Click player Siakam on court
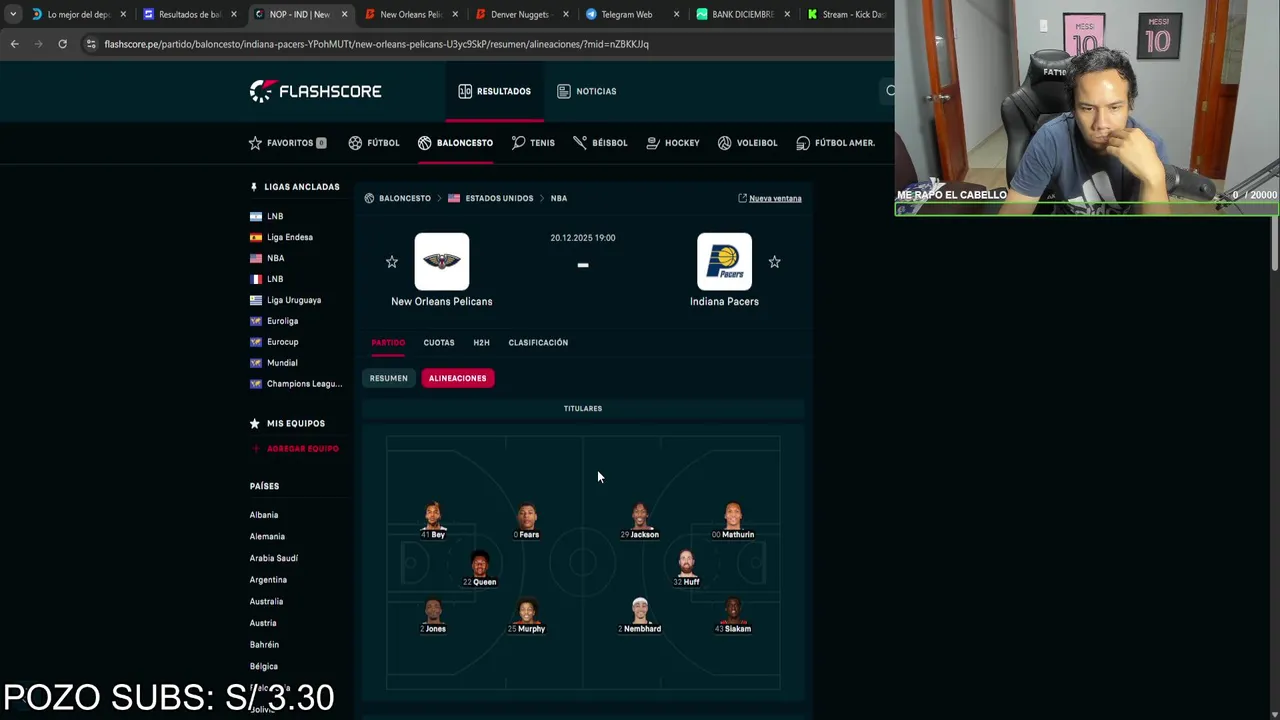Viewport: 1280px width, 720px height. pyautogui.click(x=733, y=615)
